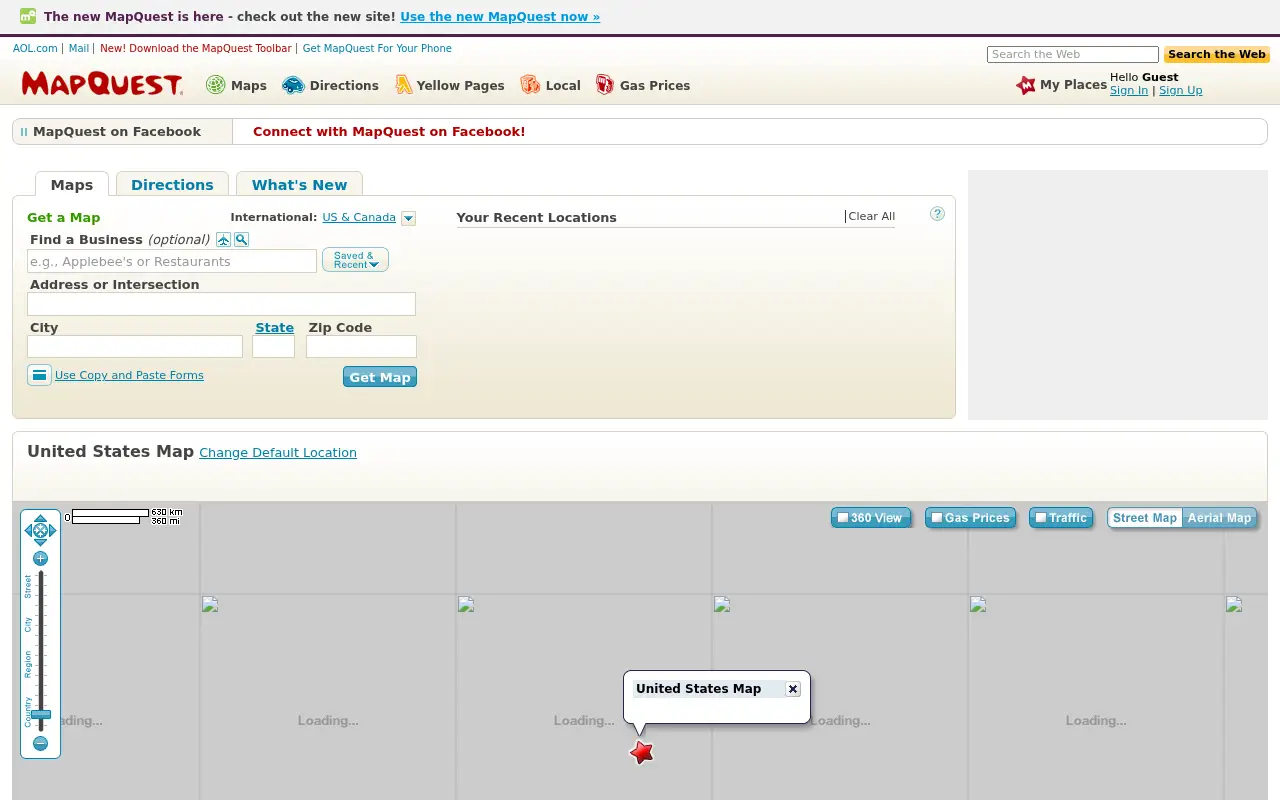Click the Clear All recent locations link
Viewport: 1280px width, 800px height.
click(872, 216)
